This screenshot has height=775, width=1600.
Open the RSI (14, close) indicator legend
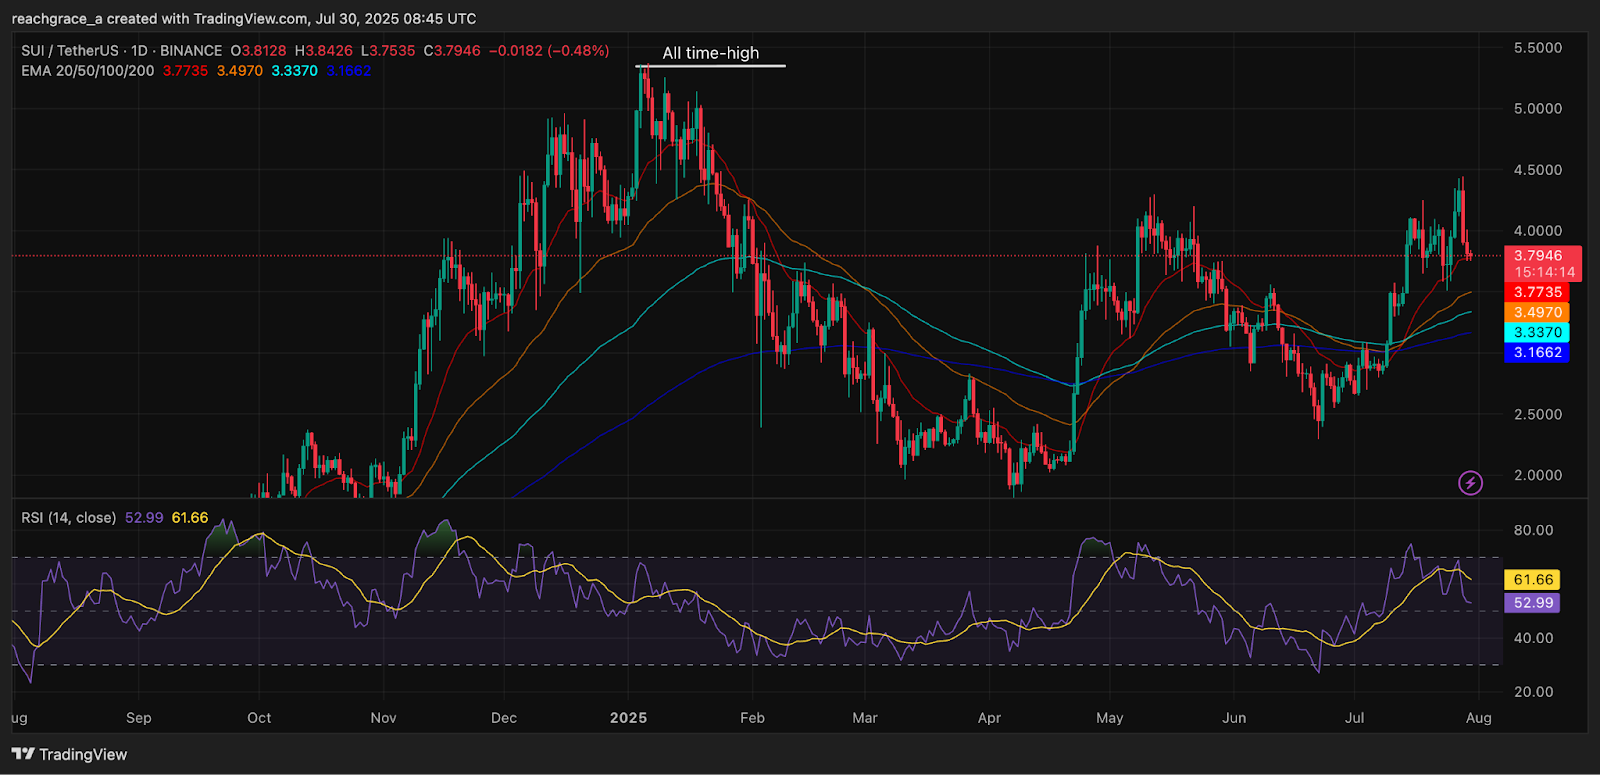coord(69,518)
